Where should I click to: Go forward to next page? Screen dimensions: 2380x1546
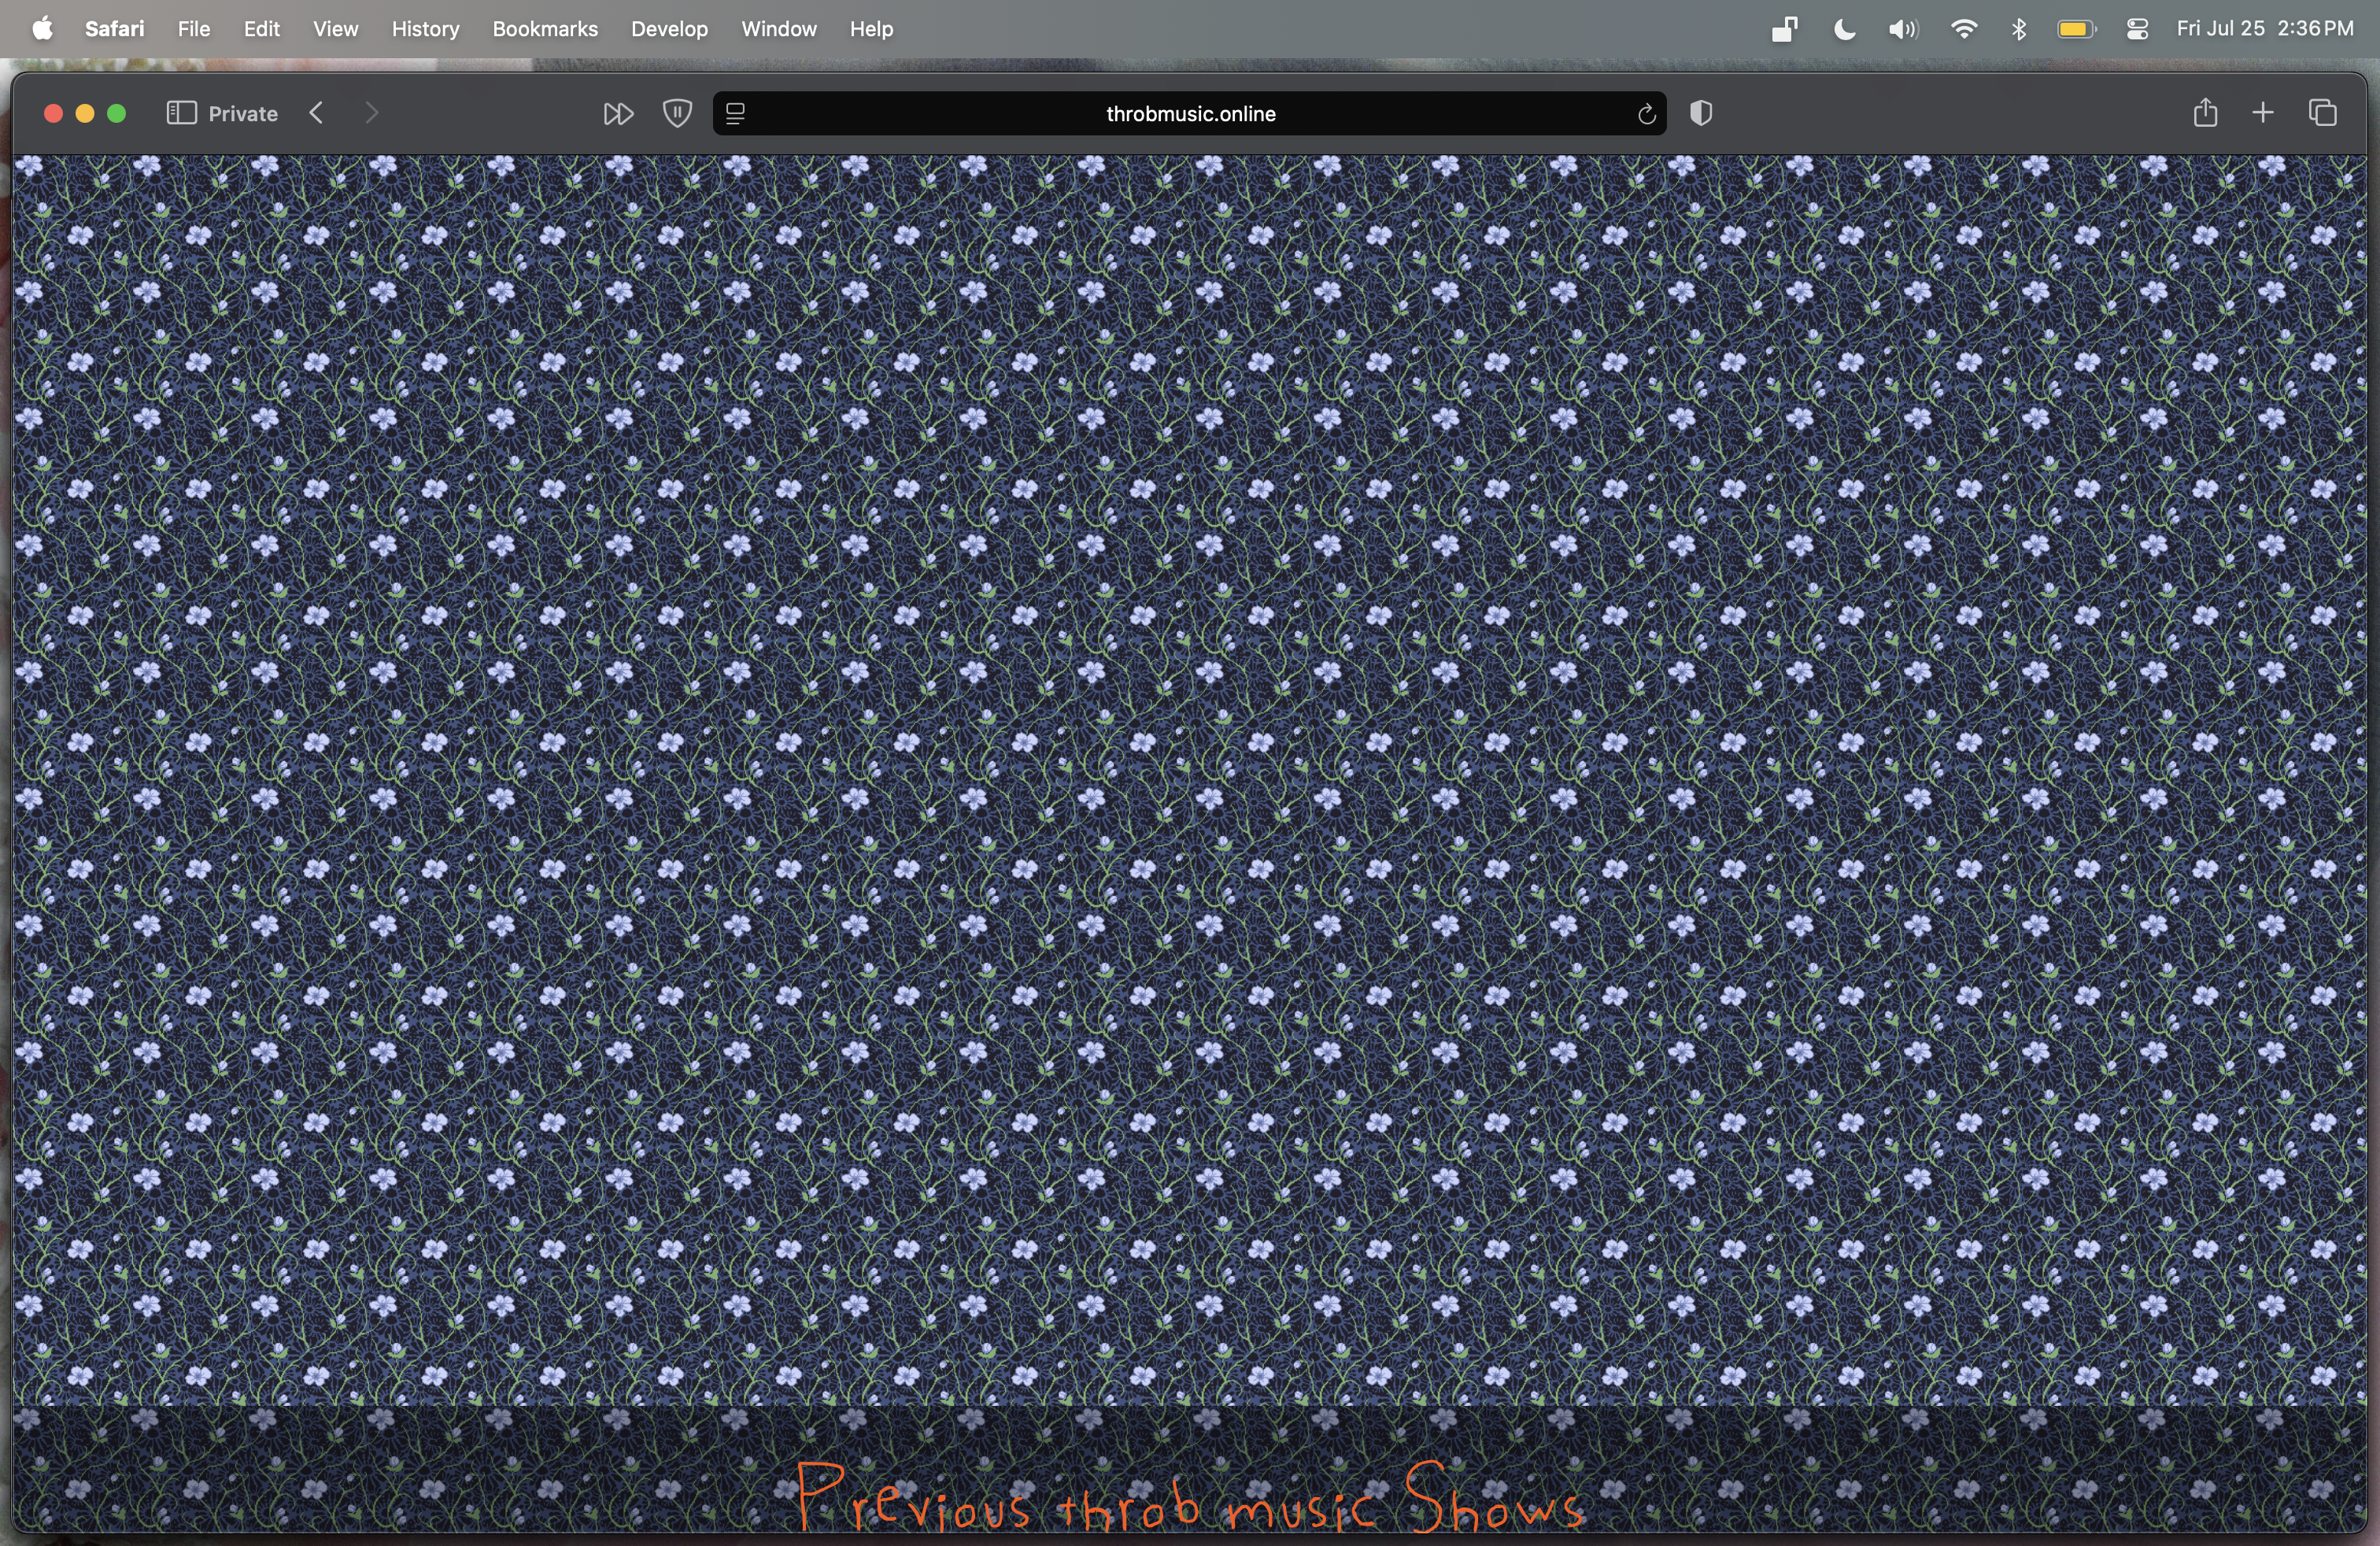371,113
